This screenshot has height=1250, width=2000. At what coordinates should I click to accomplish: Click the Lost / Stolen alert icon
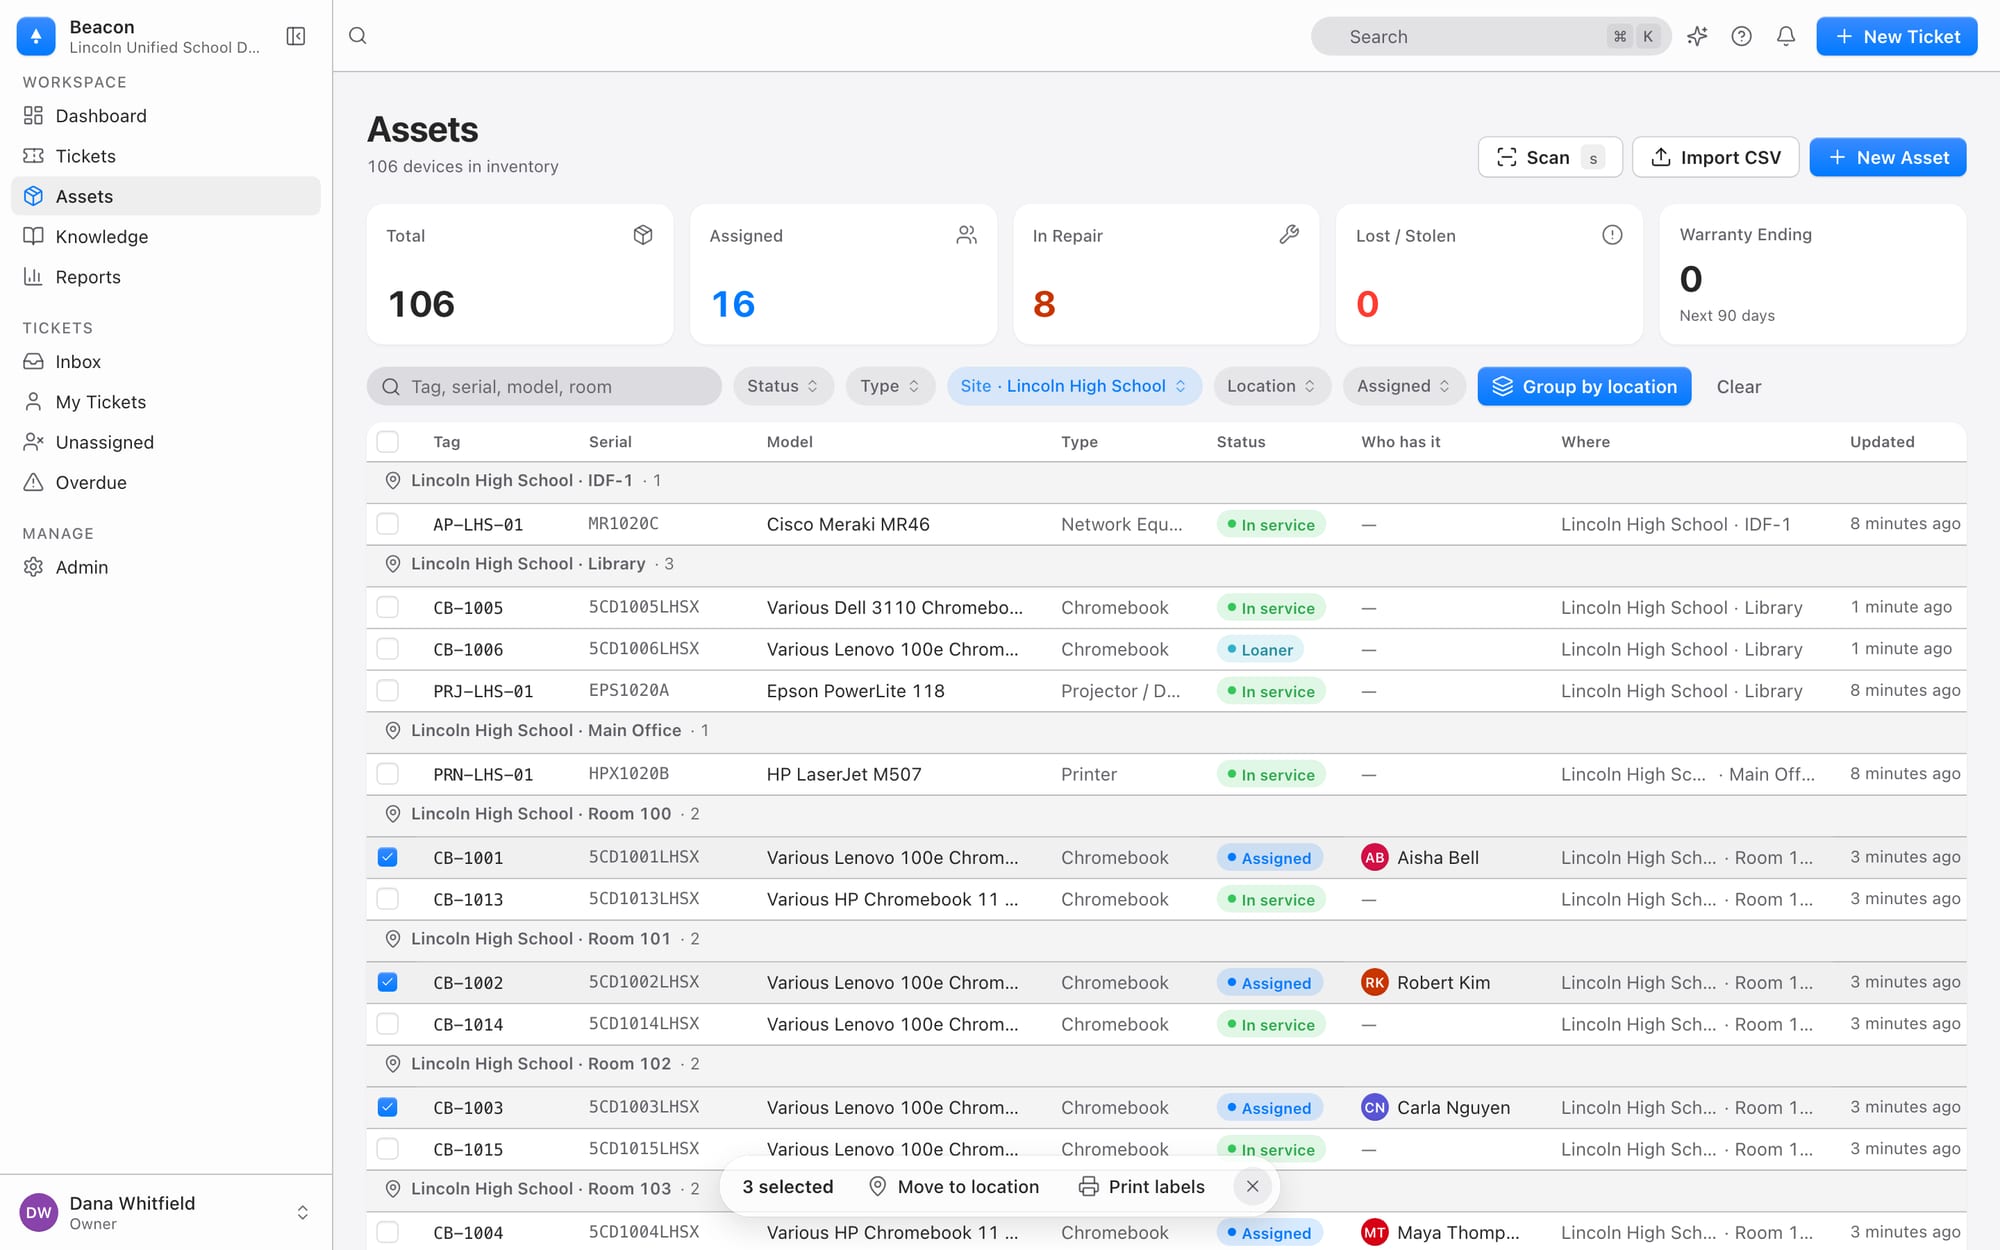[x=1612, y=235]
